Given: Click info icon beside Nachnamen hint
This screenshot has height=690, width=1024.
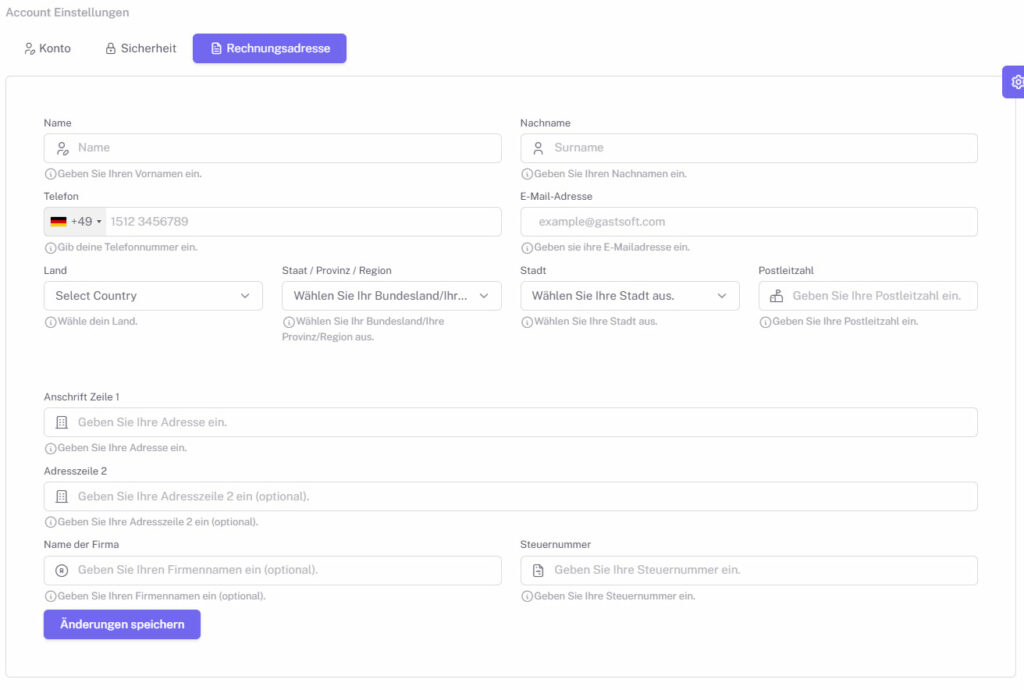Looking at the screenshot, I should click(526, 174).
